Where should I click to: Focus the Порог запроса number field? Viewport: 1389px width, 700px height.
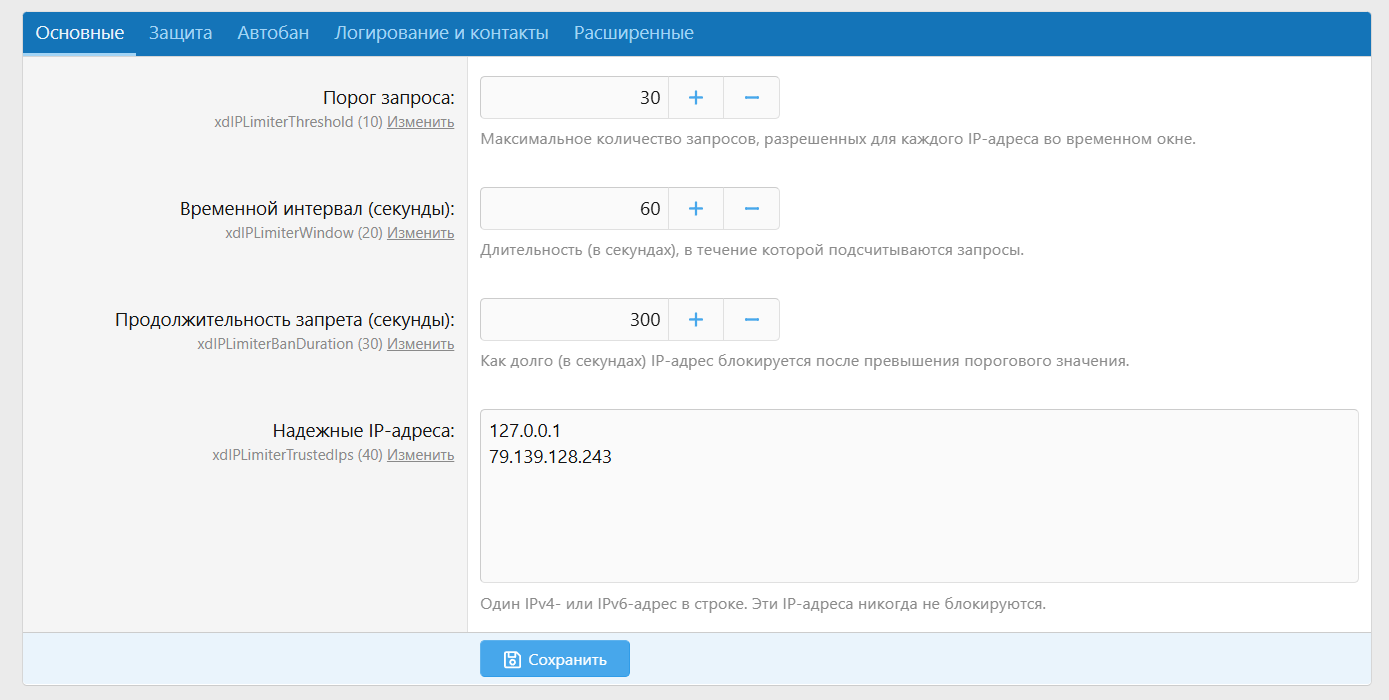[x=574, y=98]
